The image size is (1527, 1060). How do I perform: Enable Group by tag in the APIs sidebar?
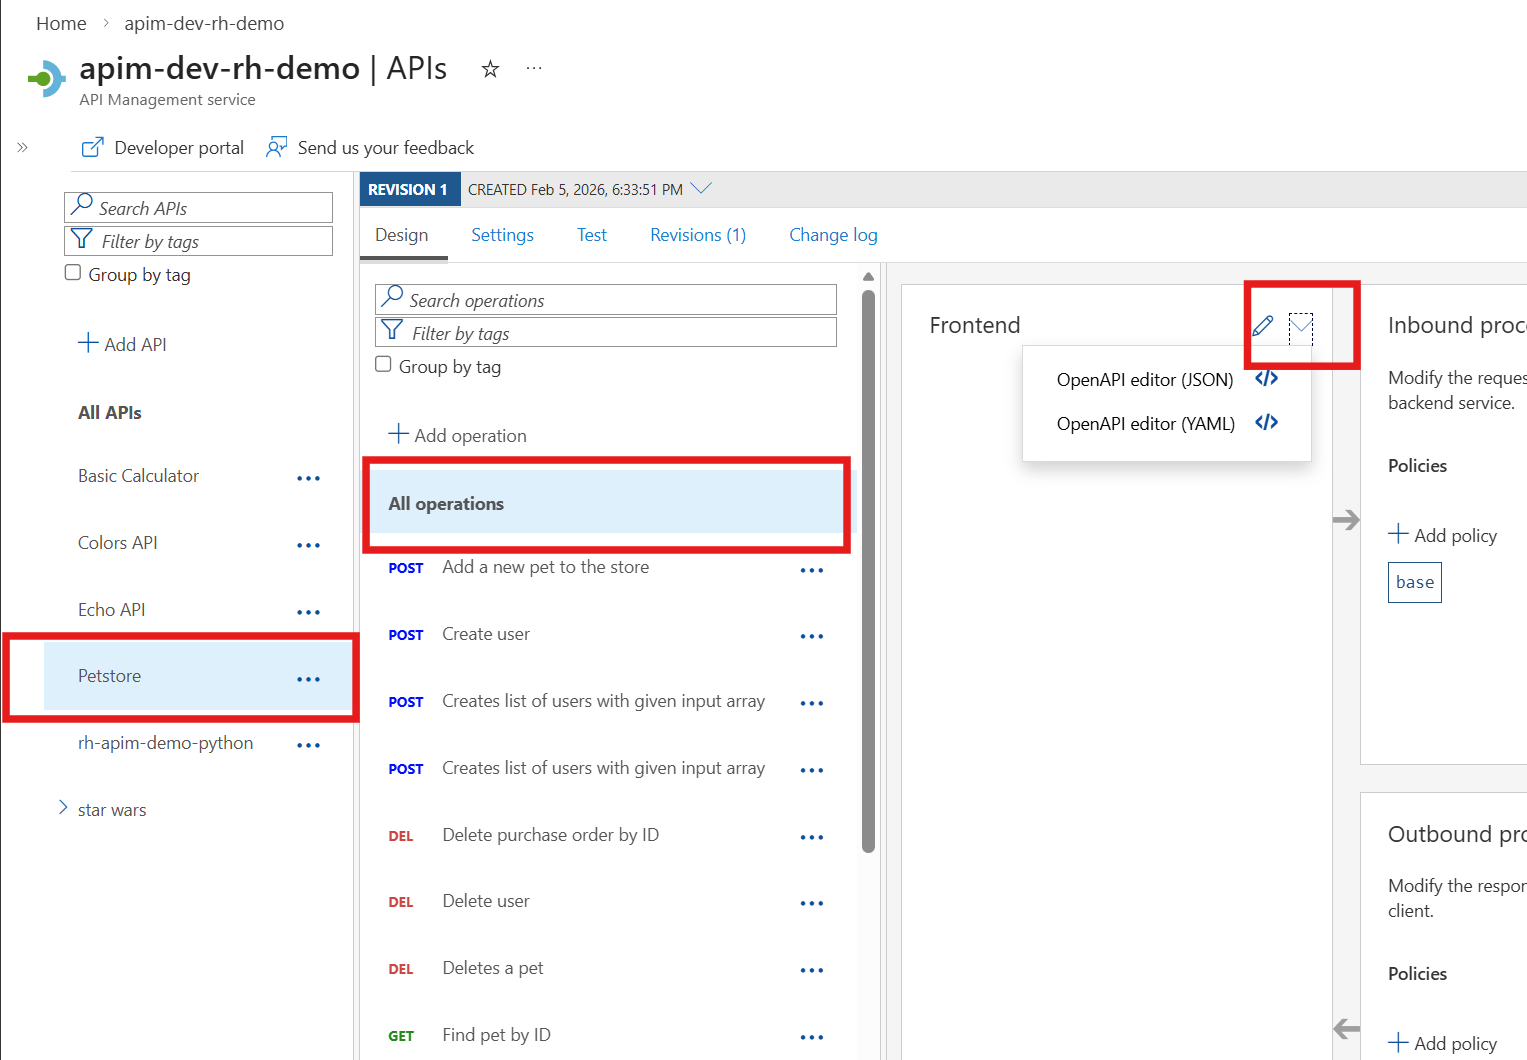[x=73, y=271]
